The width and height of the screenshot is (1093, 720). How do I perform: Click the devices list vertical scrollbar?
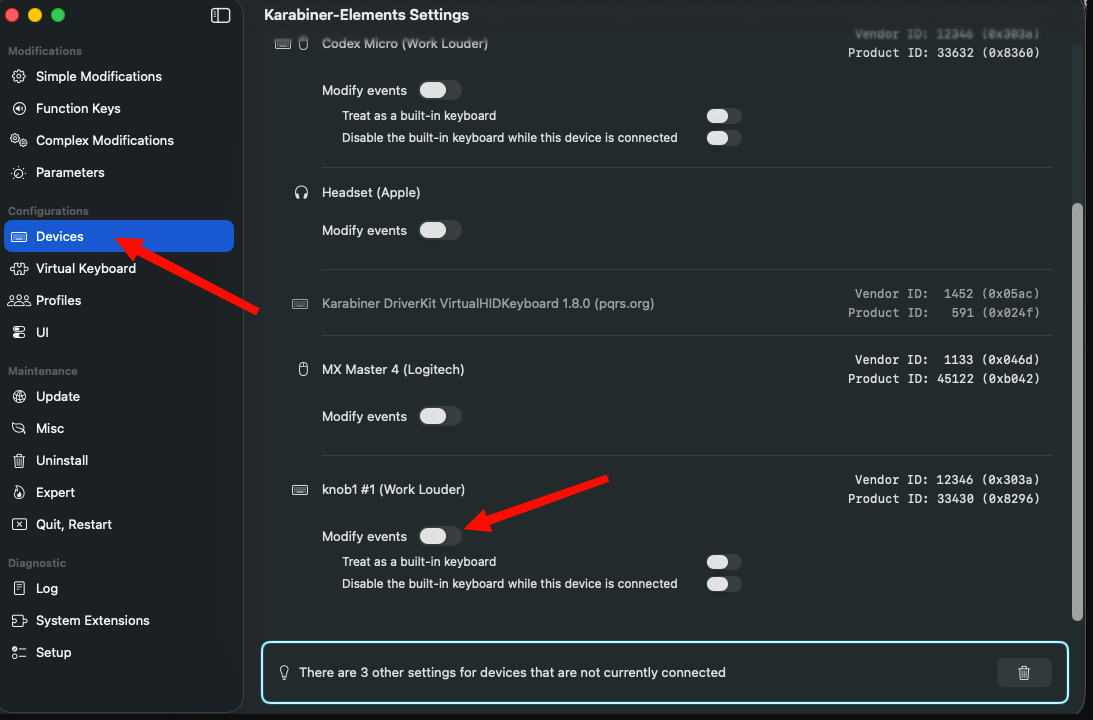click(1077, 411)
